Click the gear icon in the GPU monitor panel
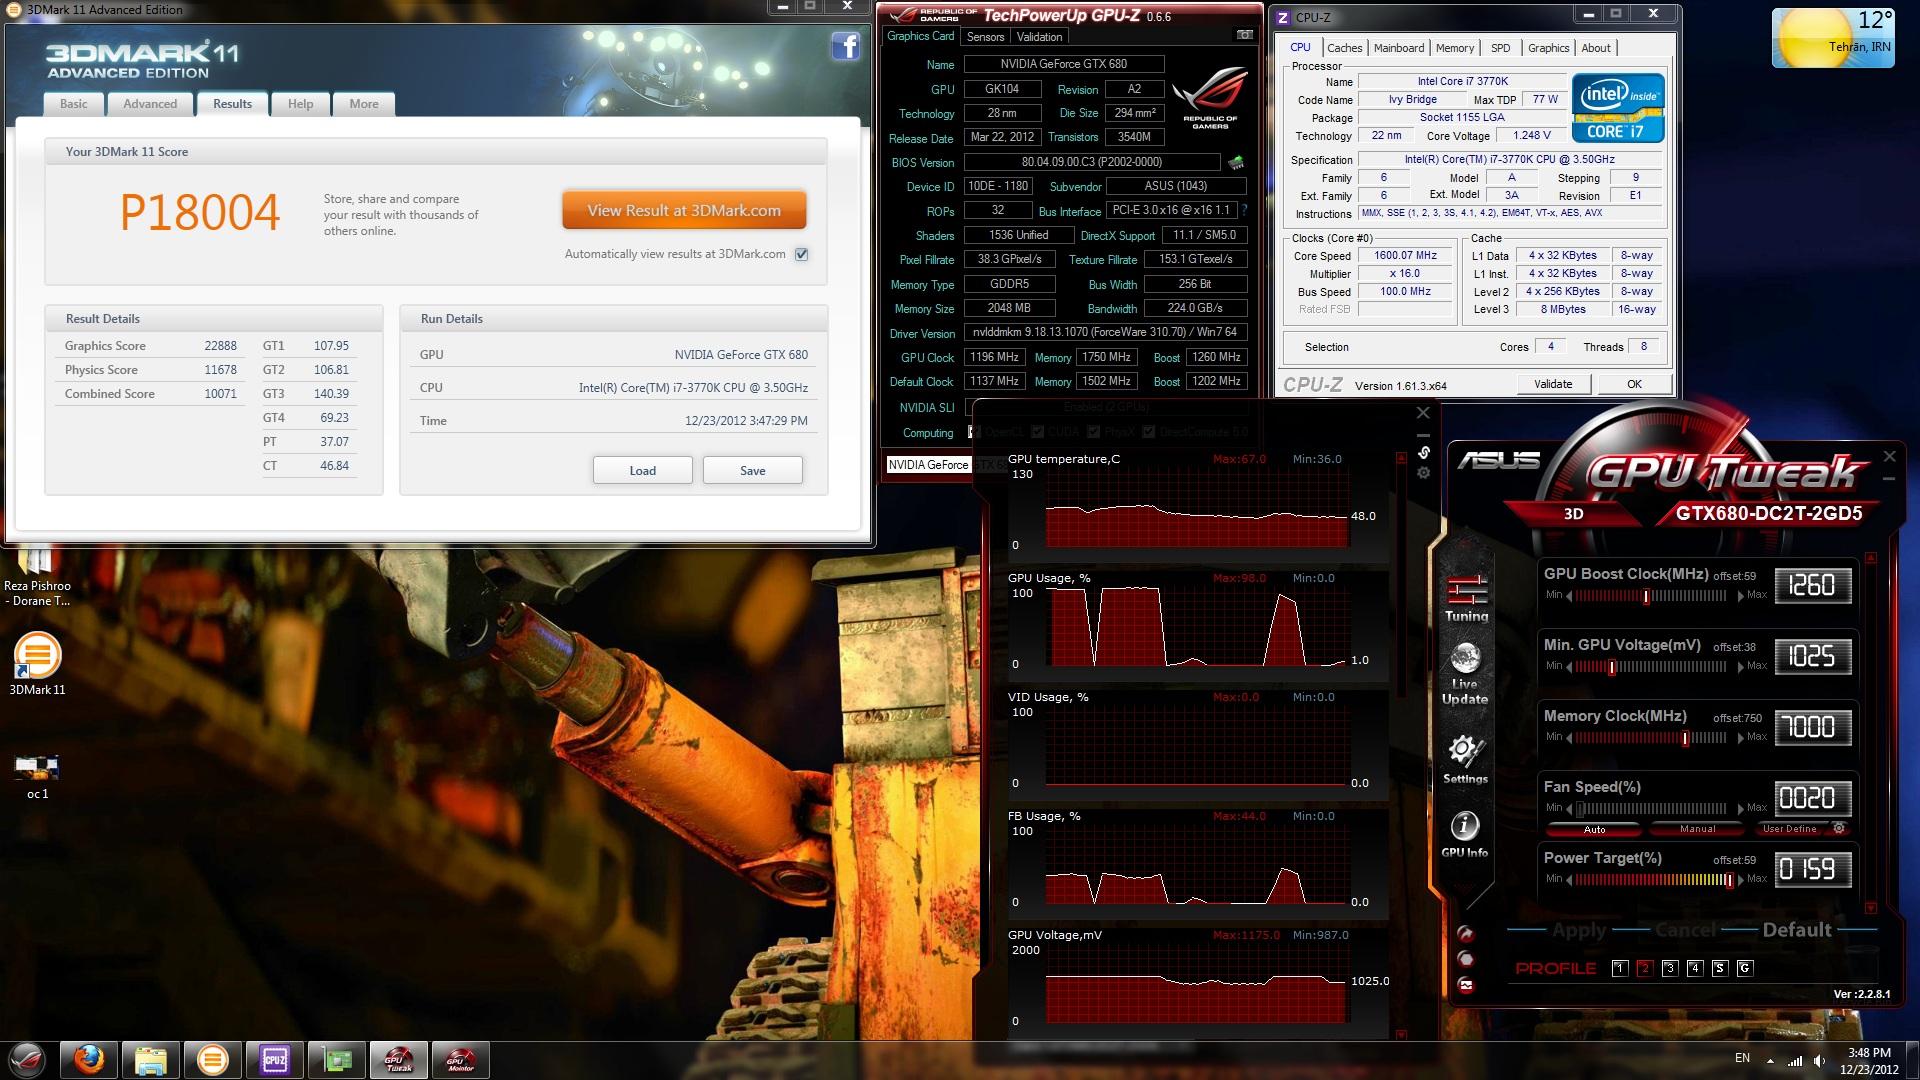The image size is (1920, 1080). click(1424, 472)
